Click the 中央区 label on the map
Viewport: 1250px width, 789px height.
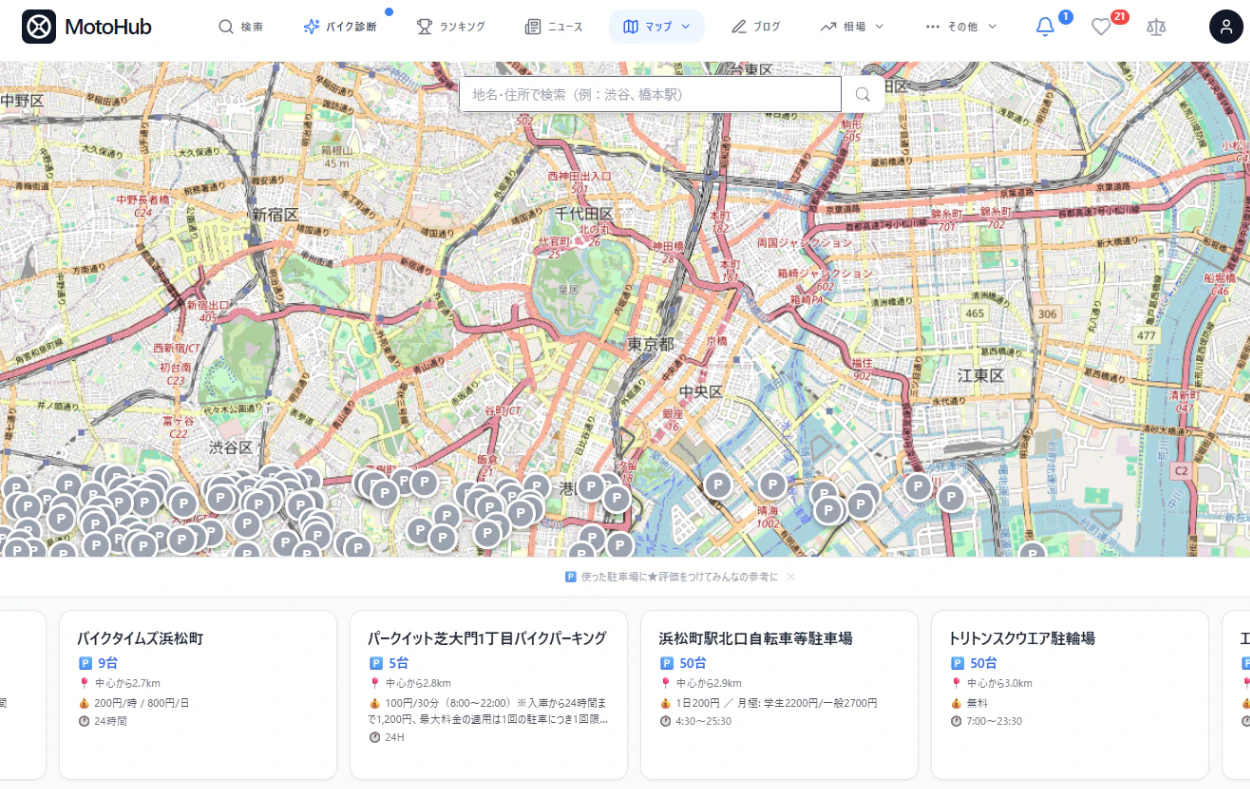[x=700, y=391]
